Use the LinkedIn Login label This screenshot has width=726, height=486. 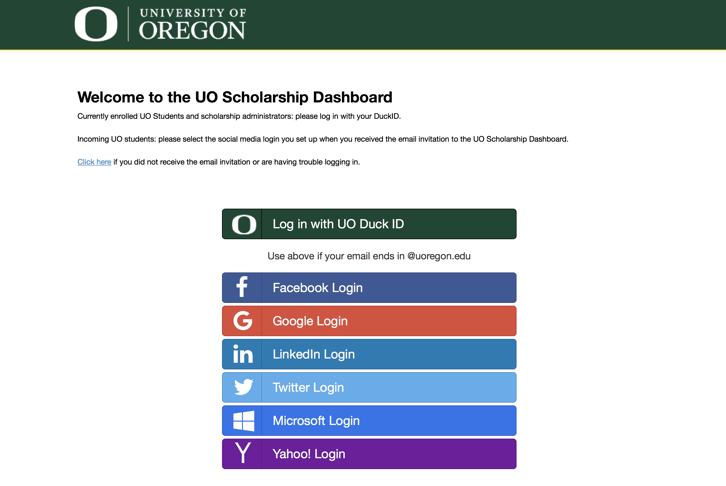tap(313, 355)
